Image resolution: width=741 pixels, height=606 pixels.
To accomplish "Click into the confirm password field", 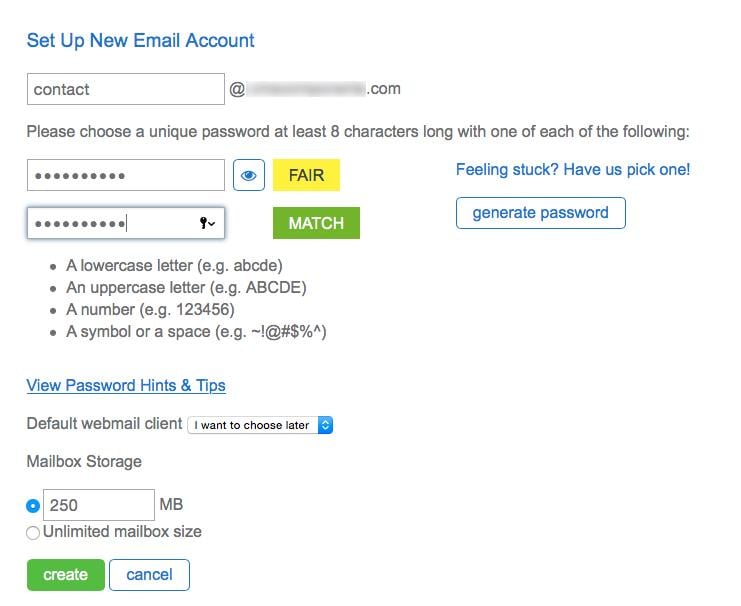I will coord(110,223).
